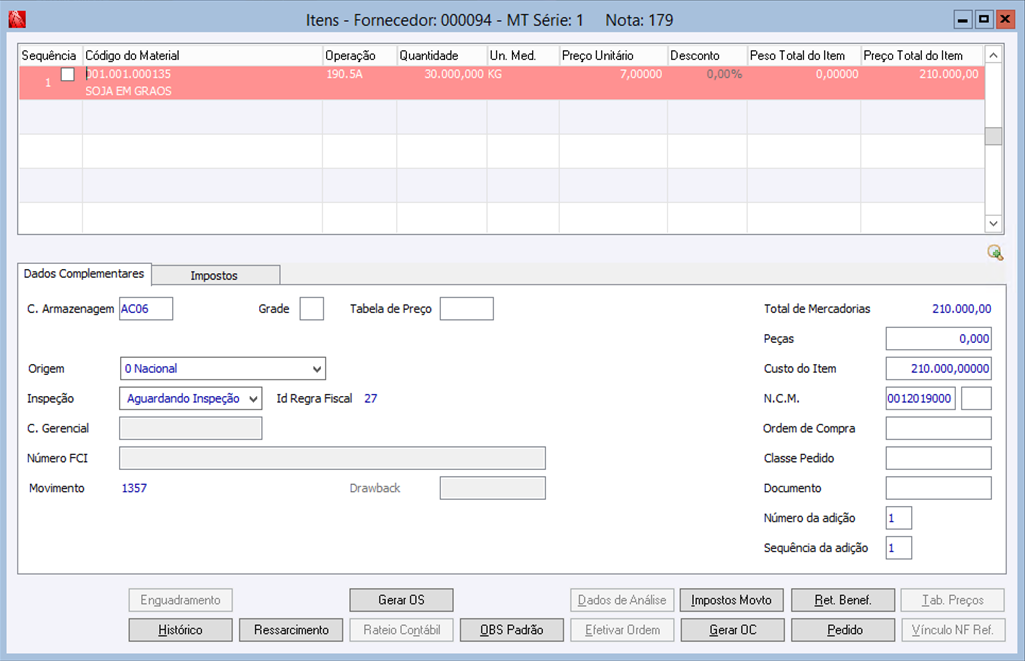Click Total de Mercadorias value 210.000,00
This screenshot has width=1025, height=661.
[962, 309]
